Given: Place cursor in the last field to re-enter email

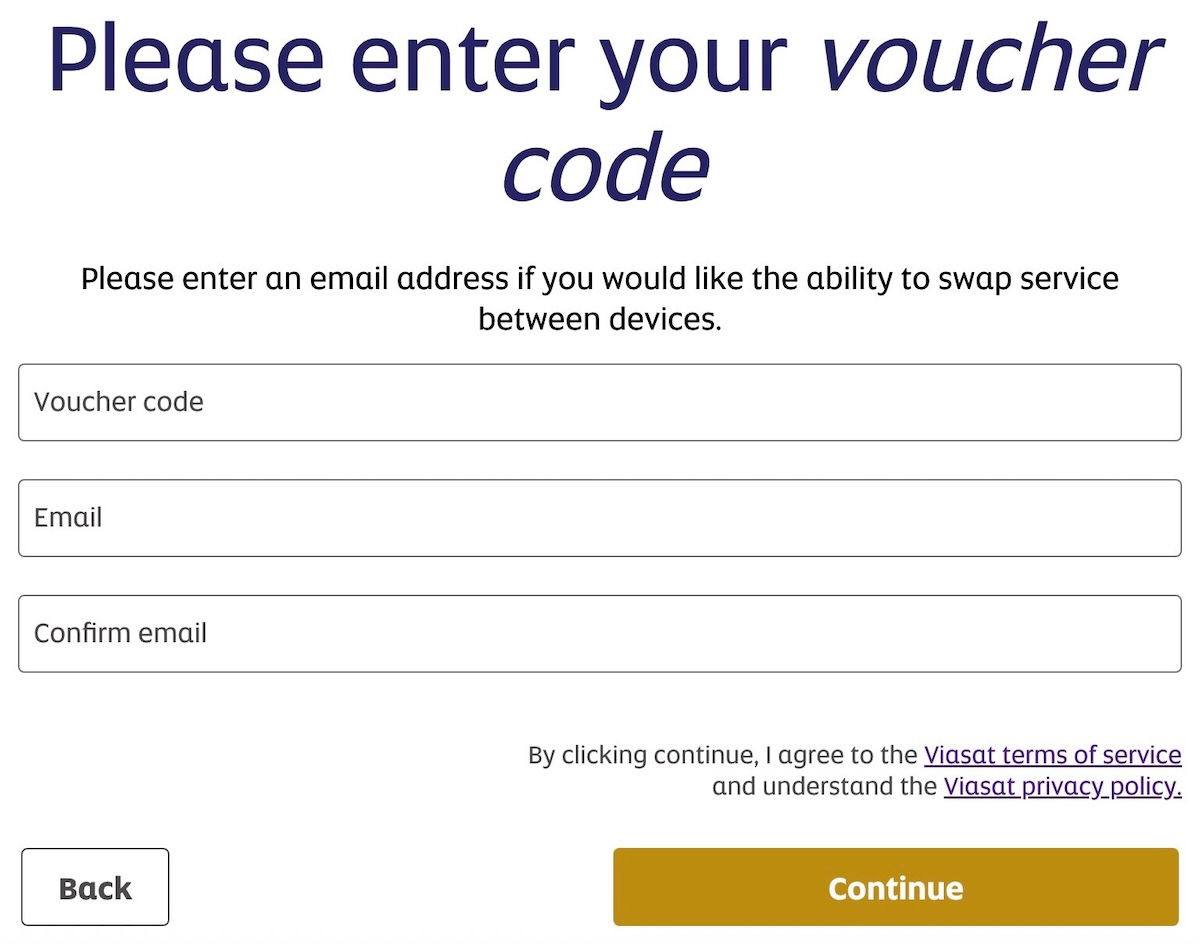Looking at the screenshot, I should pyautogui.click(x=600, y=634).
